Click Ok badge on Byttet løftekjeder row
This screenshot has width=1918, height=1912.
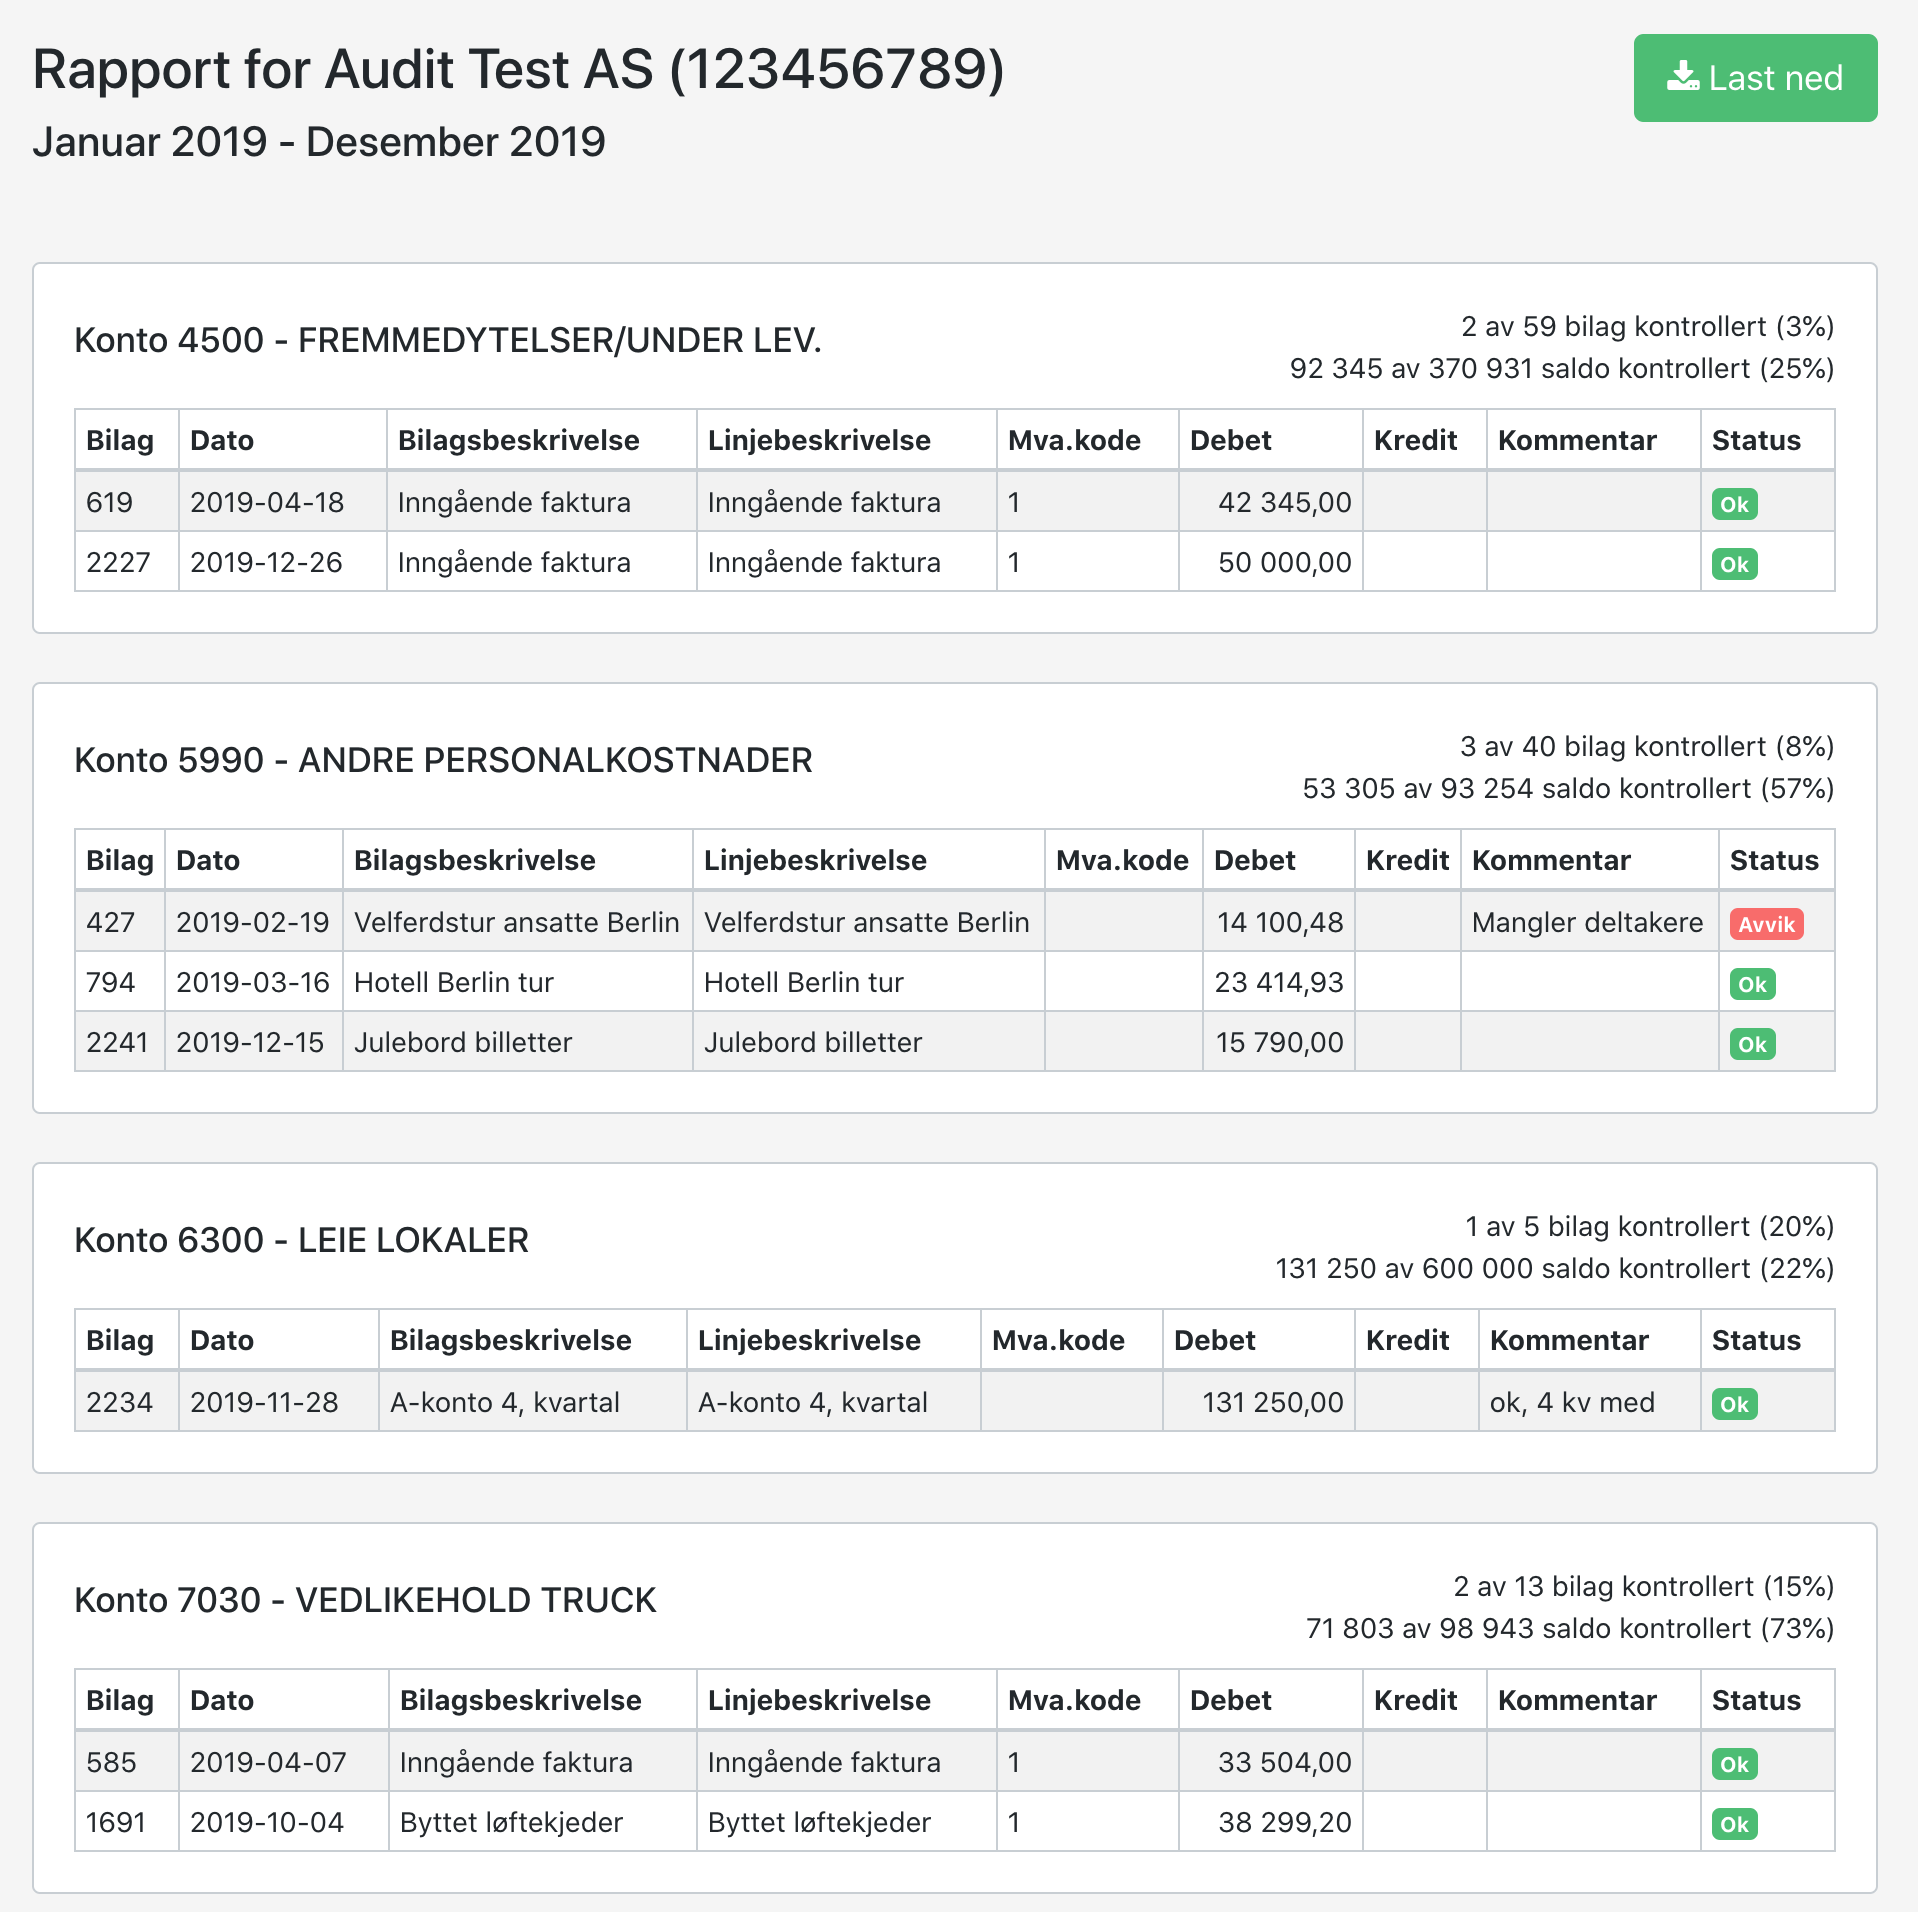(1734, 1824)
